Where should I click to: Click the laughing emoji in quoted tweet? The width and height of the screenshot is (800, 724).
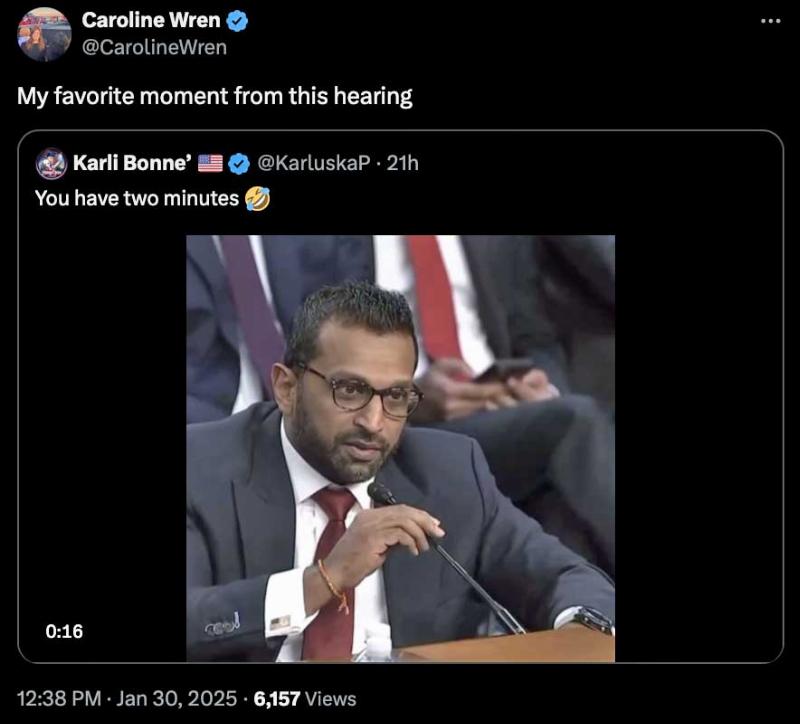tap(257, 198)
